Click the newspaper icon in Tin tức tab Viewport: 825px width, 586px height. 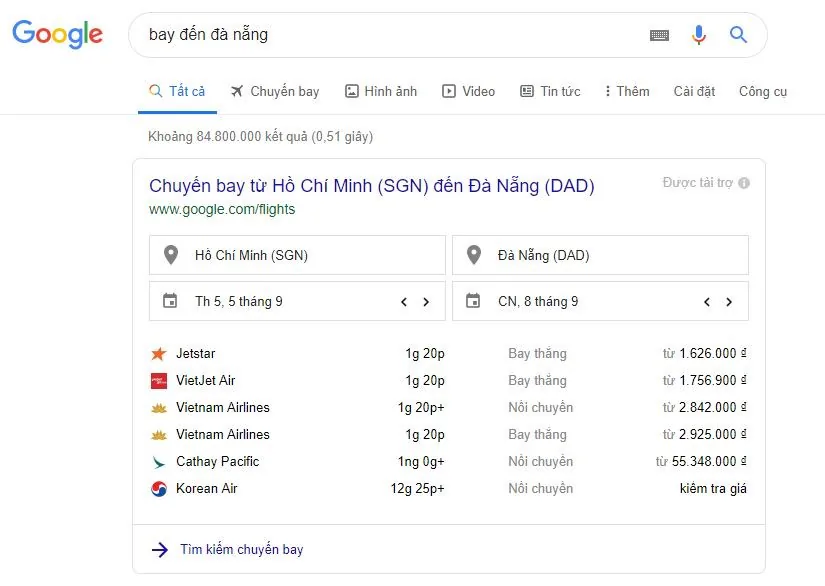point(527,91)
